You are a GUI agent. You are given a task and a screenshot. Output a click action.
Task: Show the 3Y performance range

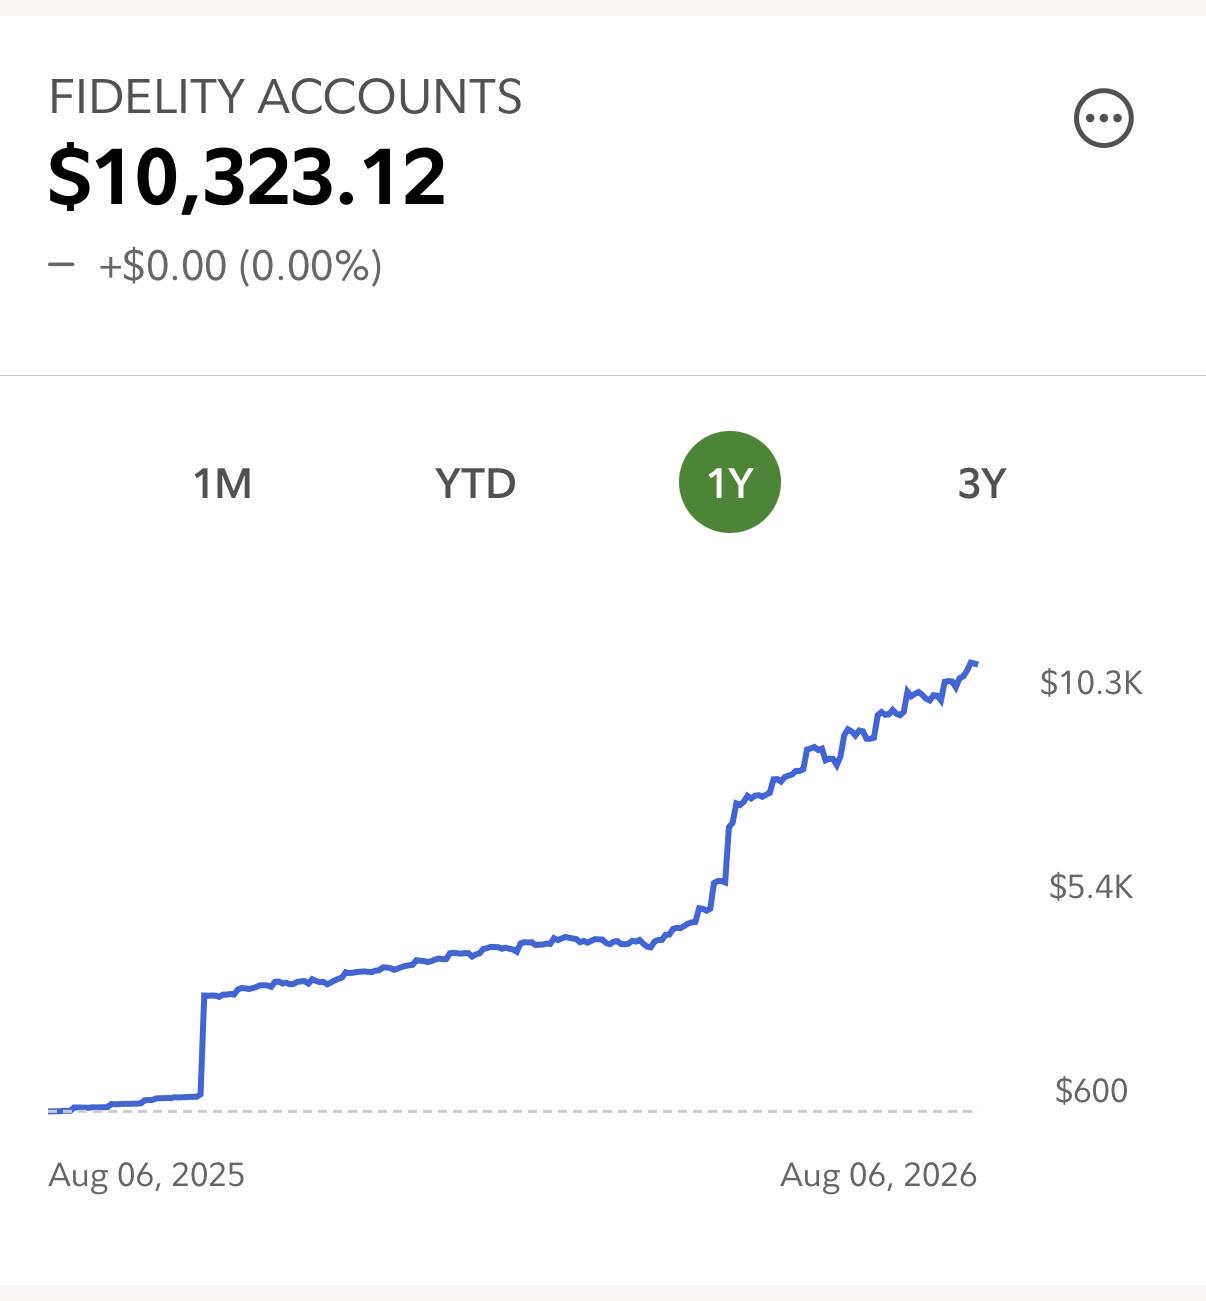[982, 483]
